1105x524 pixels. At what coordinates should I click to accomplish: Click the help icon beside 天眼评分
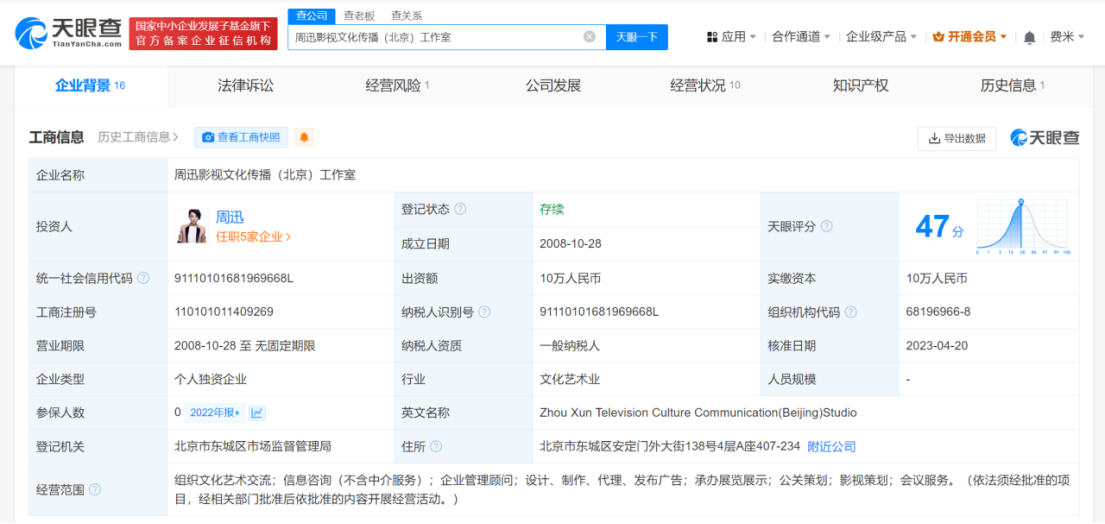click(x=827, y=227)
